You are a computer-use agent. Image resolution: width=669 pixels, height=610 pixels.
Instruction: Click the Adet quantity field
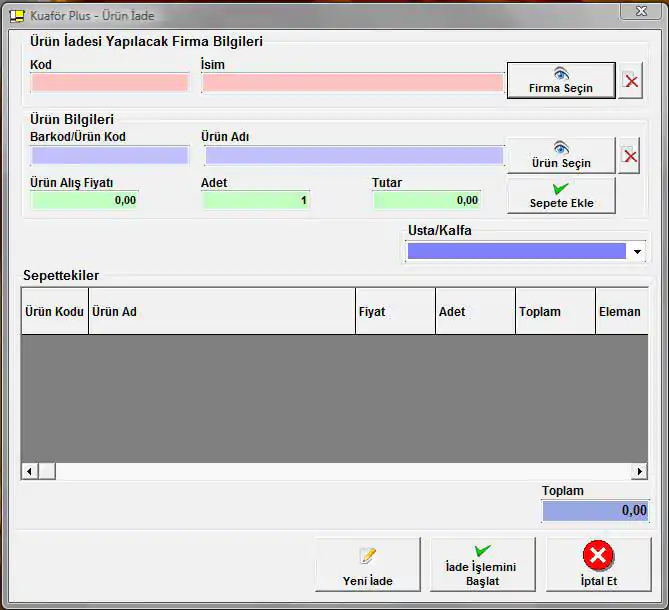256,200
